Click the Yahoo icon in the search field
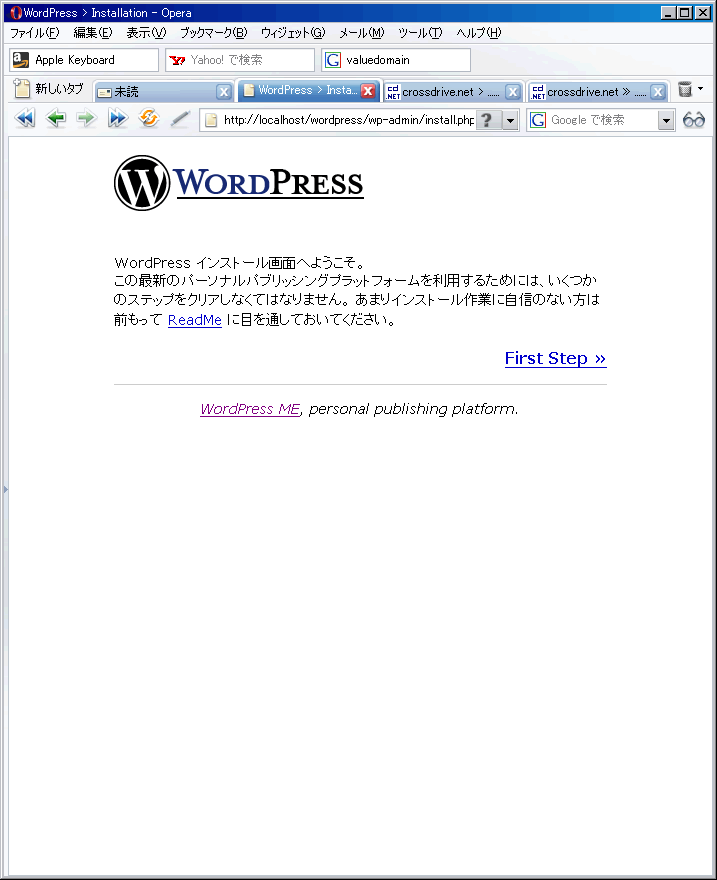The height and width of the screenshot is (880, 717). 177,60
